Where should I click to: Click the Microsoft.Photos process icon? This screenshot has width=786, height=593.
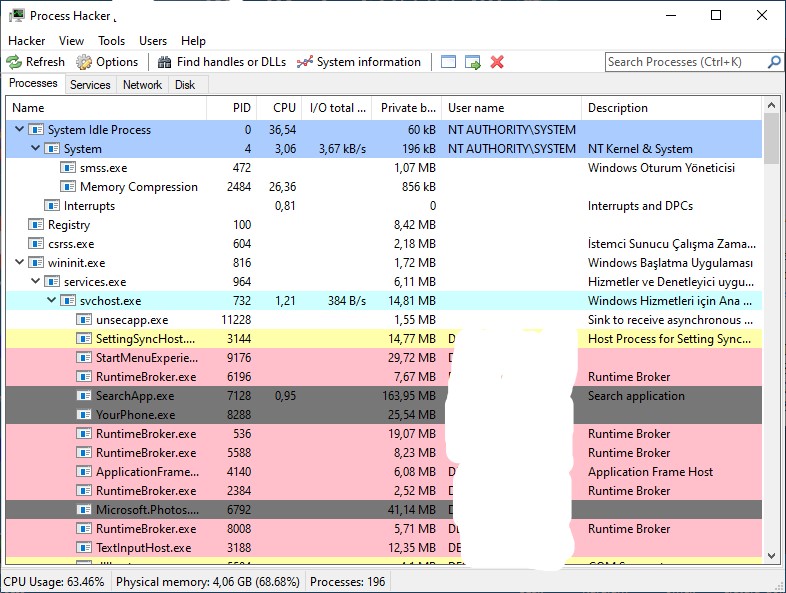tap(84, 510)
